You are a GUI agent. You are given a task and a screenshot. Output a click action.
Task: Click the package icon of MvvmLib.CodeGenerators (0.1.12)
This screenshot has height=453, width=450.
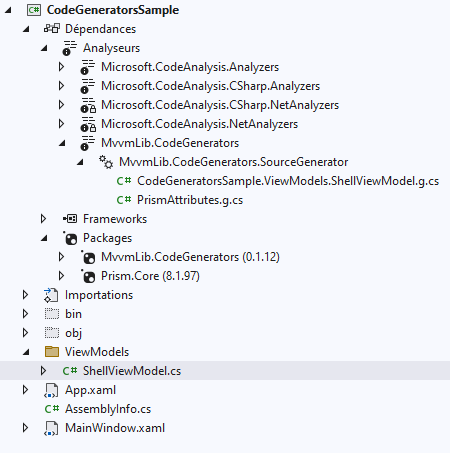88,257
